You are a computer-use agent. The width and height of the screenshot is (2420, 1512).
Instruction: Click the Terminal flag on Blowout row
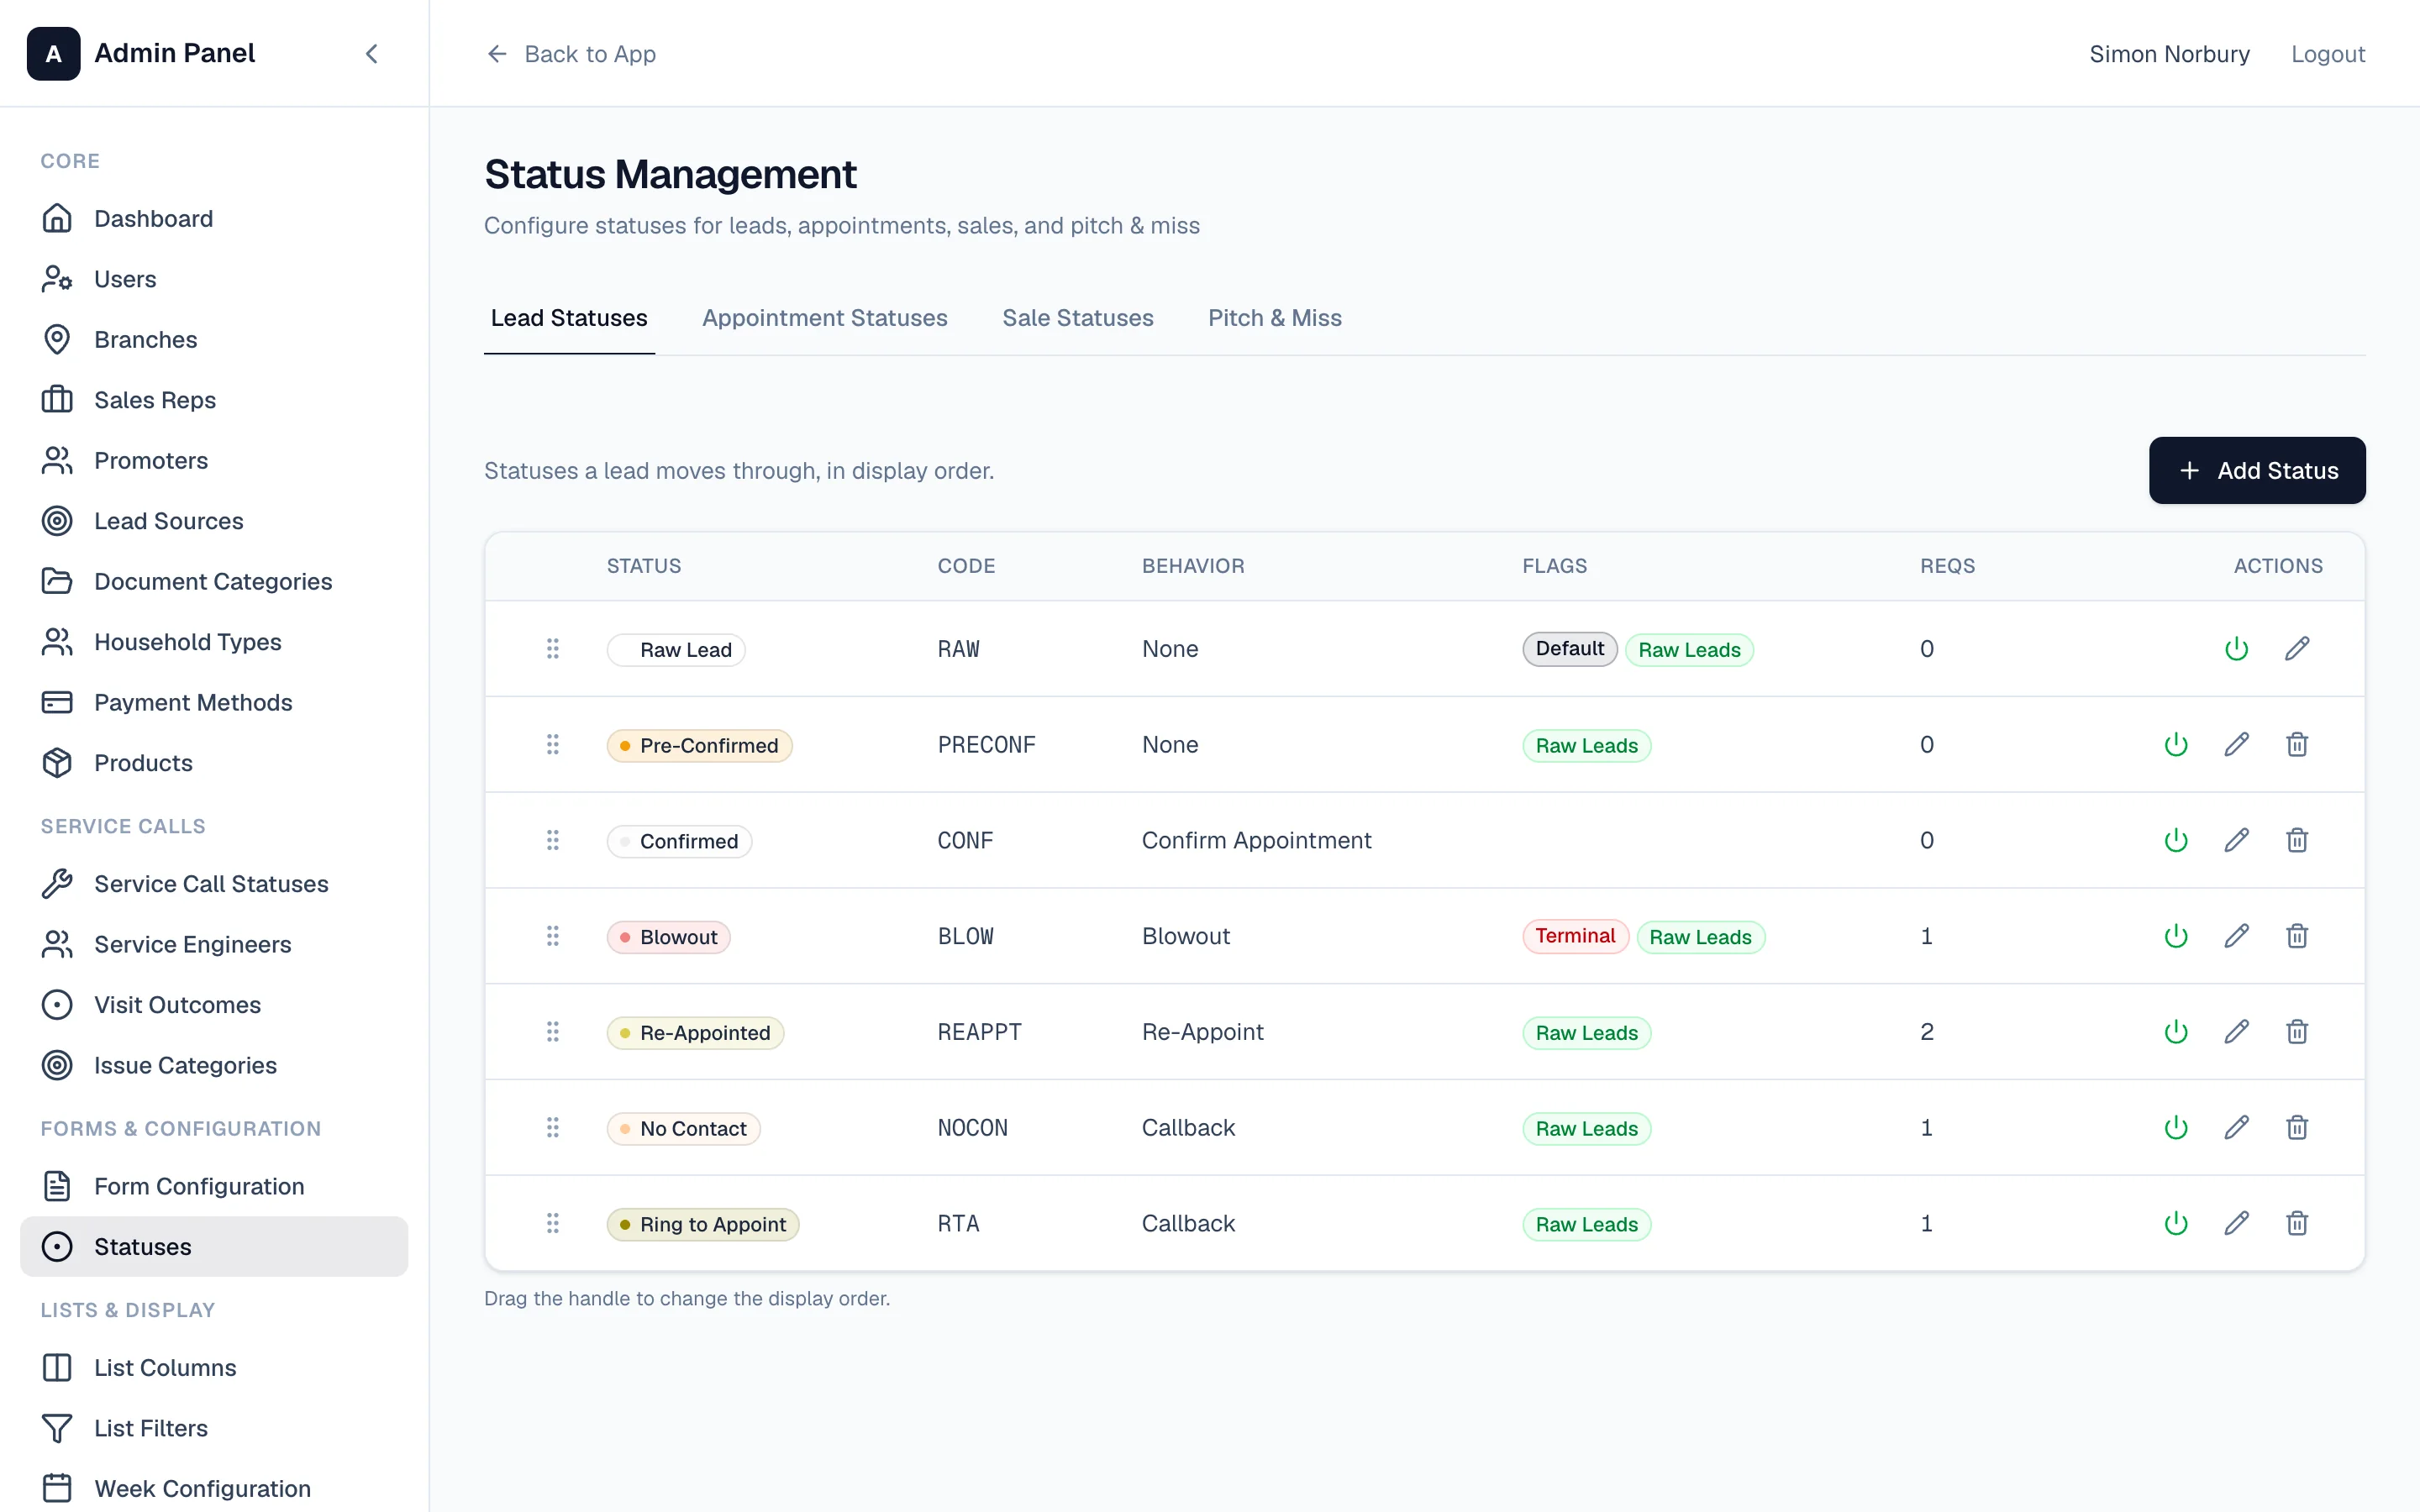point(1575,936)
